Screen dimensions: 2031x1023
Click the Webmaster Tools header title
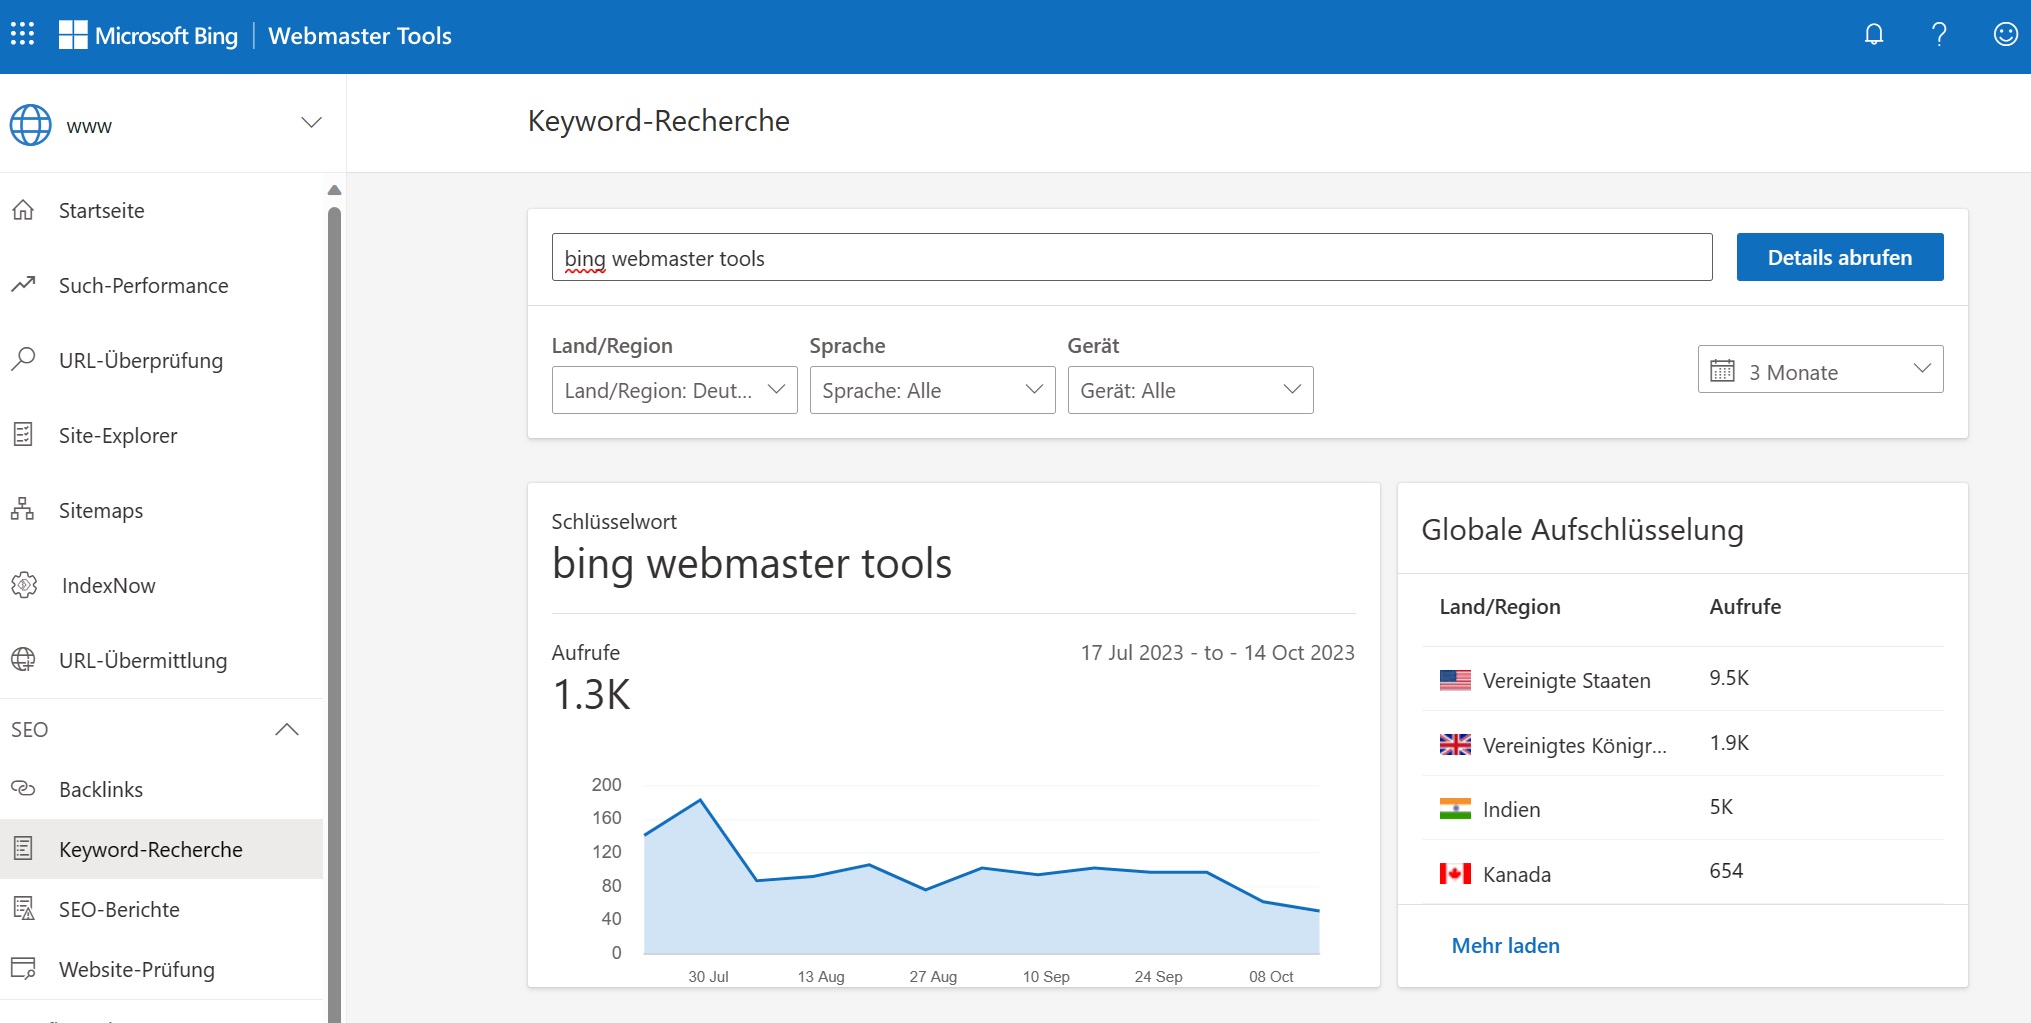[360, 36]
